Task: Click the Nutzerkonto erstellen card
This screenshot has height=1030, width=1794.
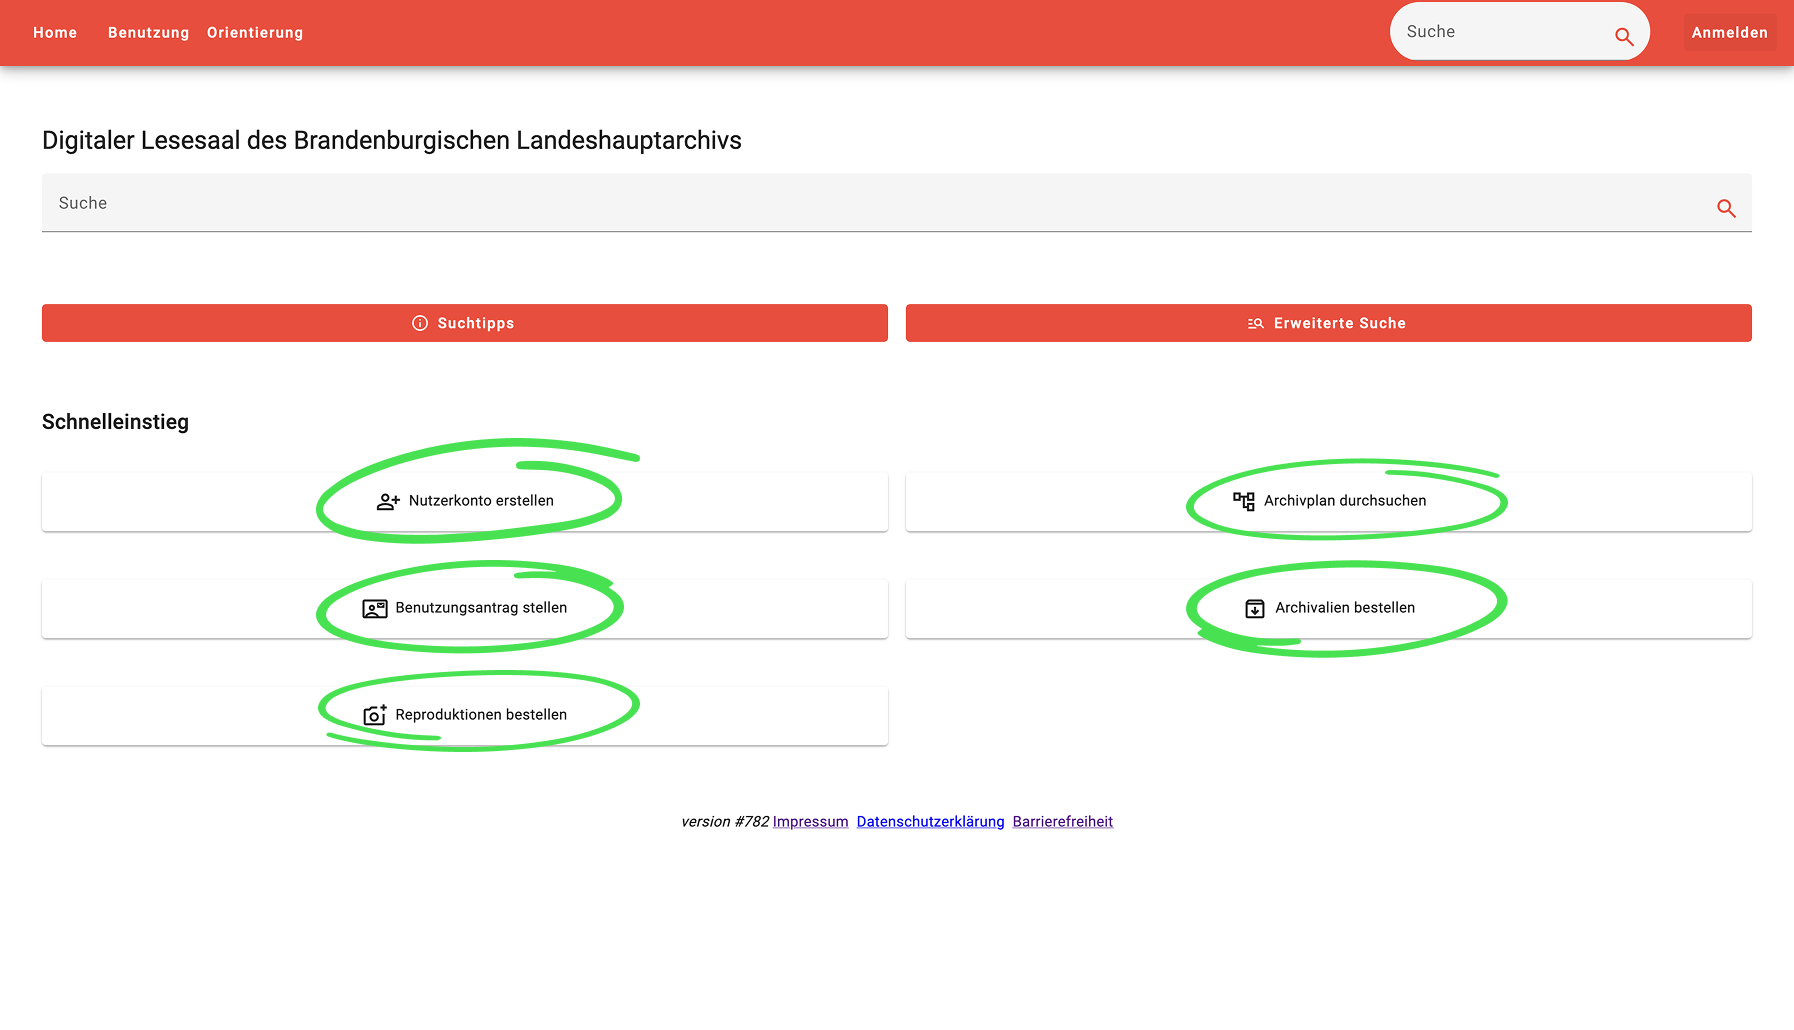Action: [465, 501]
